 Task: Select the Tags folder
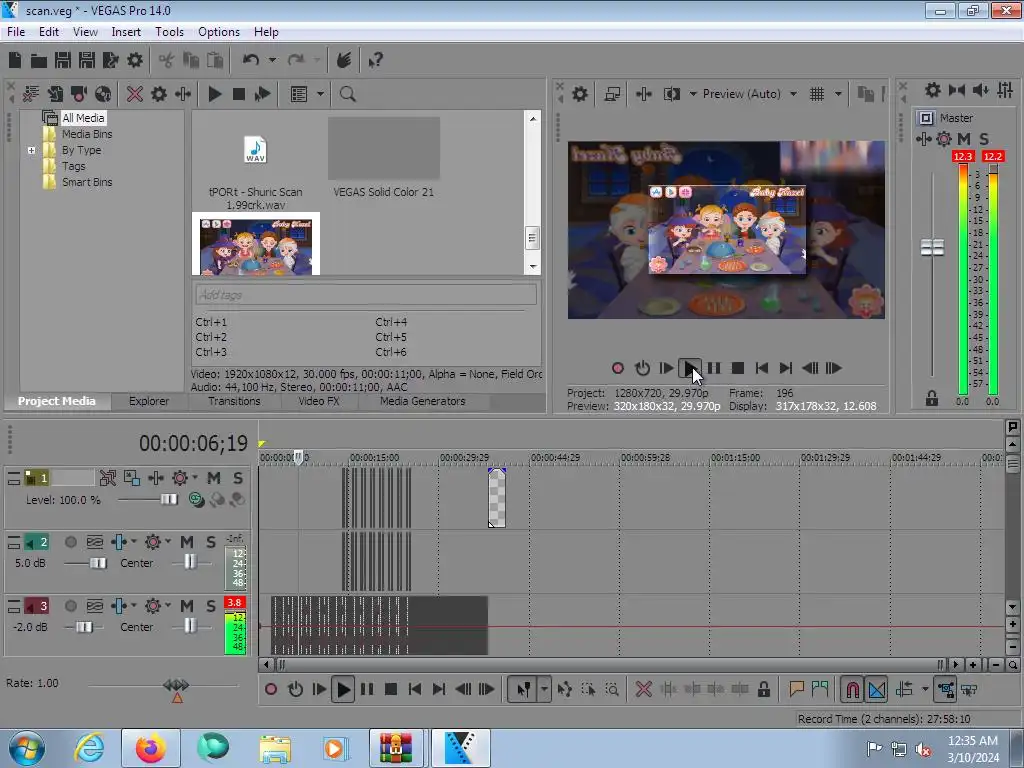pyautogui.click(x=74, y=167)
